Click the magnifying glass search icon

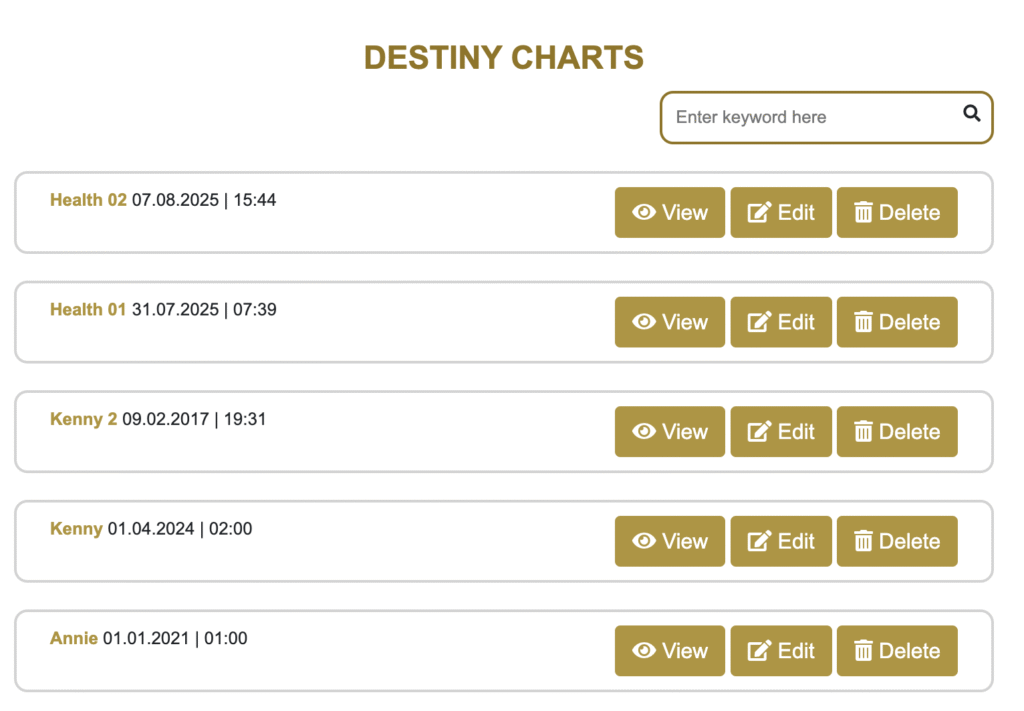coord(971,114)
